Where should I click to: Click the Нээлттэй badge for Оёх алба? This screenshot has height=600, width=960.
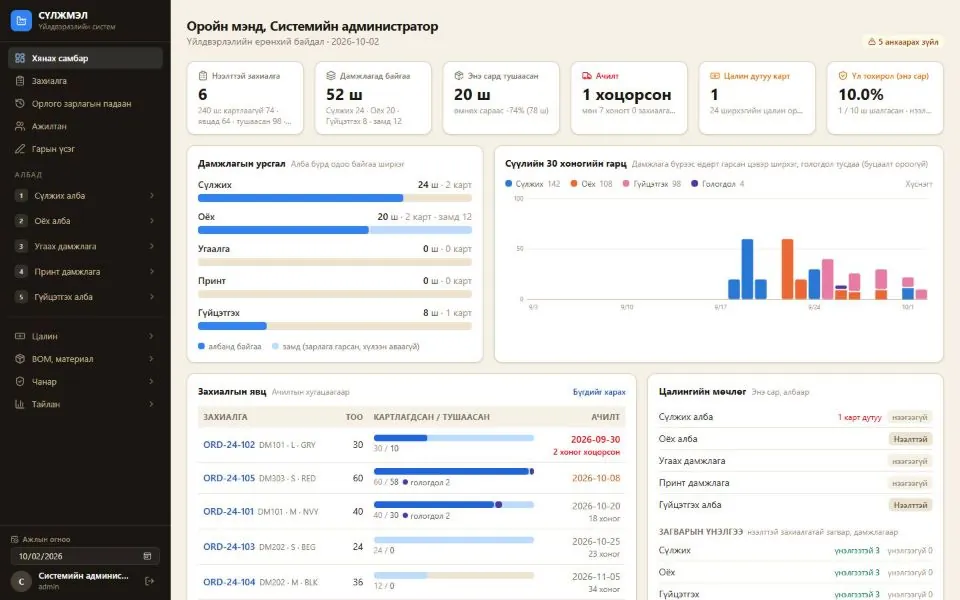pyautogui.click(x=910, y=439)
